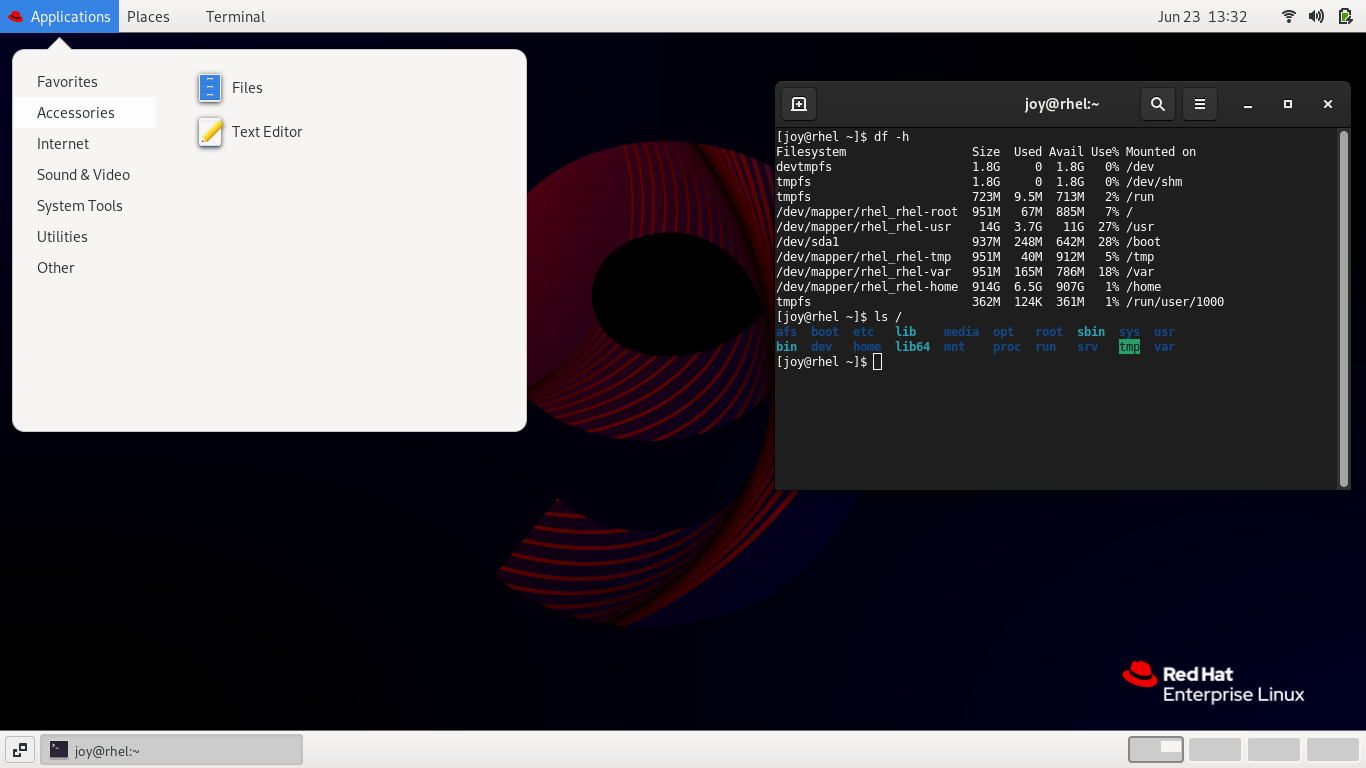The width and height of the screenshot is (1366, 768).
Task: Open the System Tools category
Action: point(79,205)
